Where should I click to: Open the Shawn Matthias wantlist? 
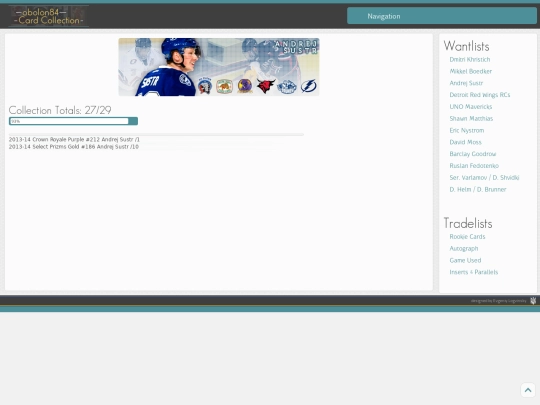pos(471,118)
